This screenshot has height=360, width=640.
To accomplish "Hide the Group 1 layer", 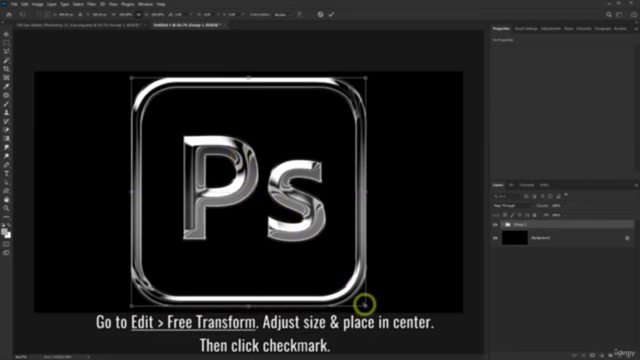I will click(495, 224).
